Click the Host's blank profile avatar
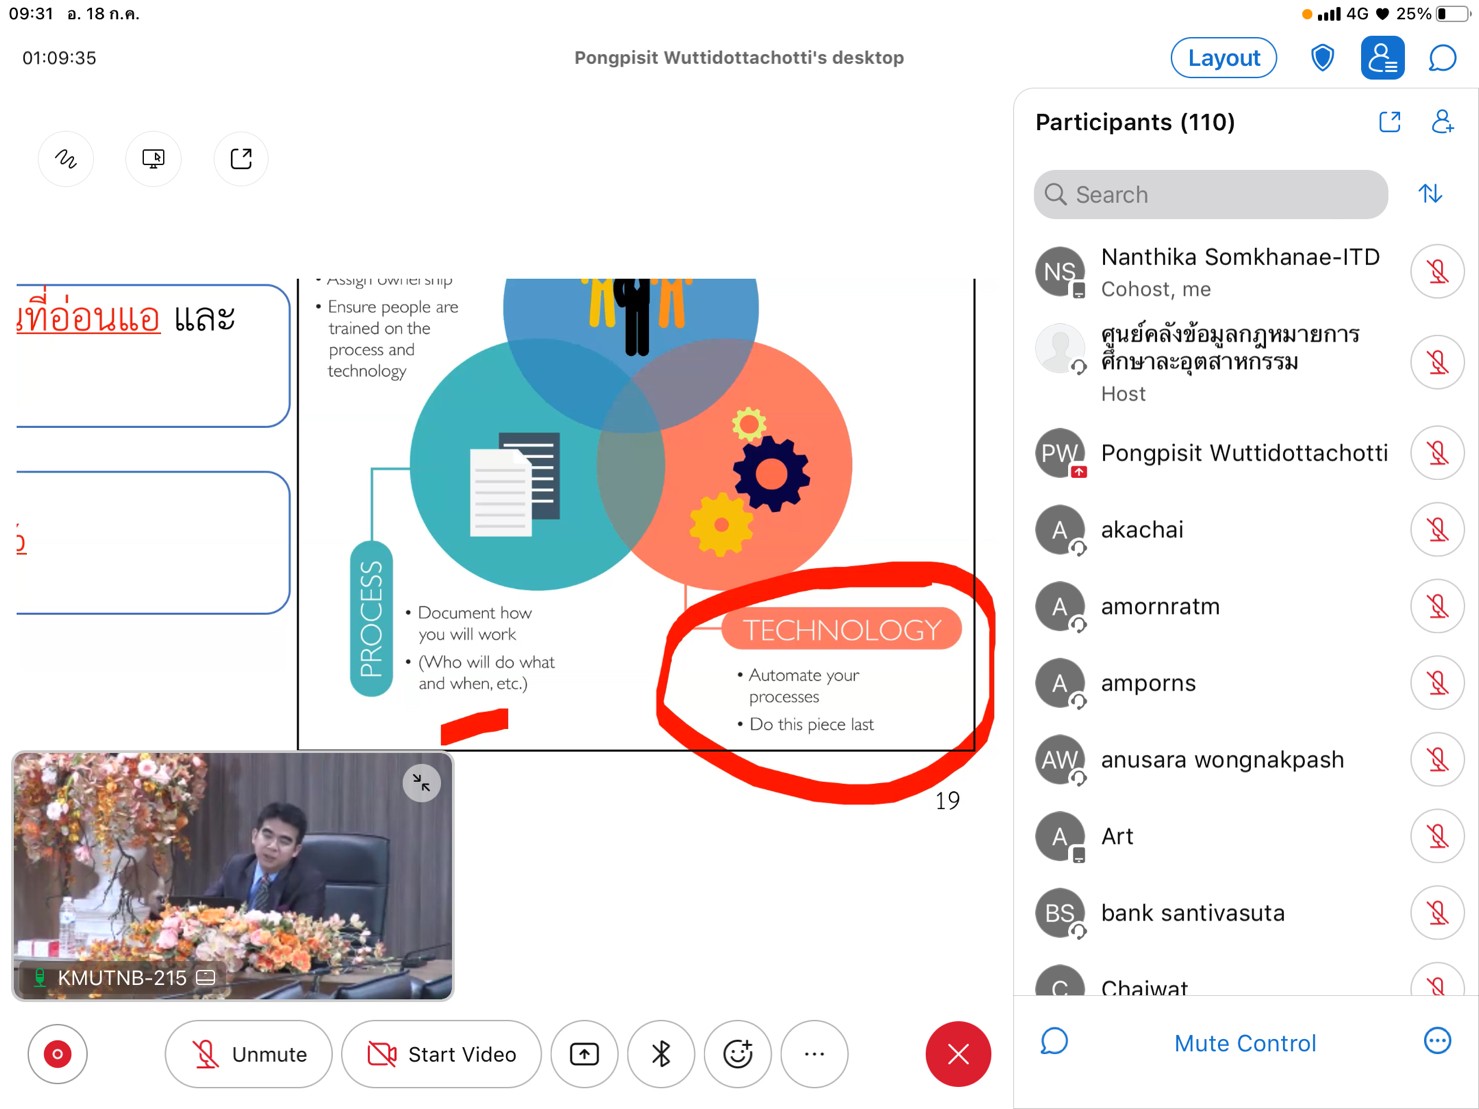1479x1109 pixels. [1060, 349]
